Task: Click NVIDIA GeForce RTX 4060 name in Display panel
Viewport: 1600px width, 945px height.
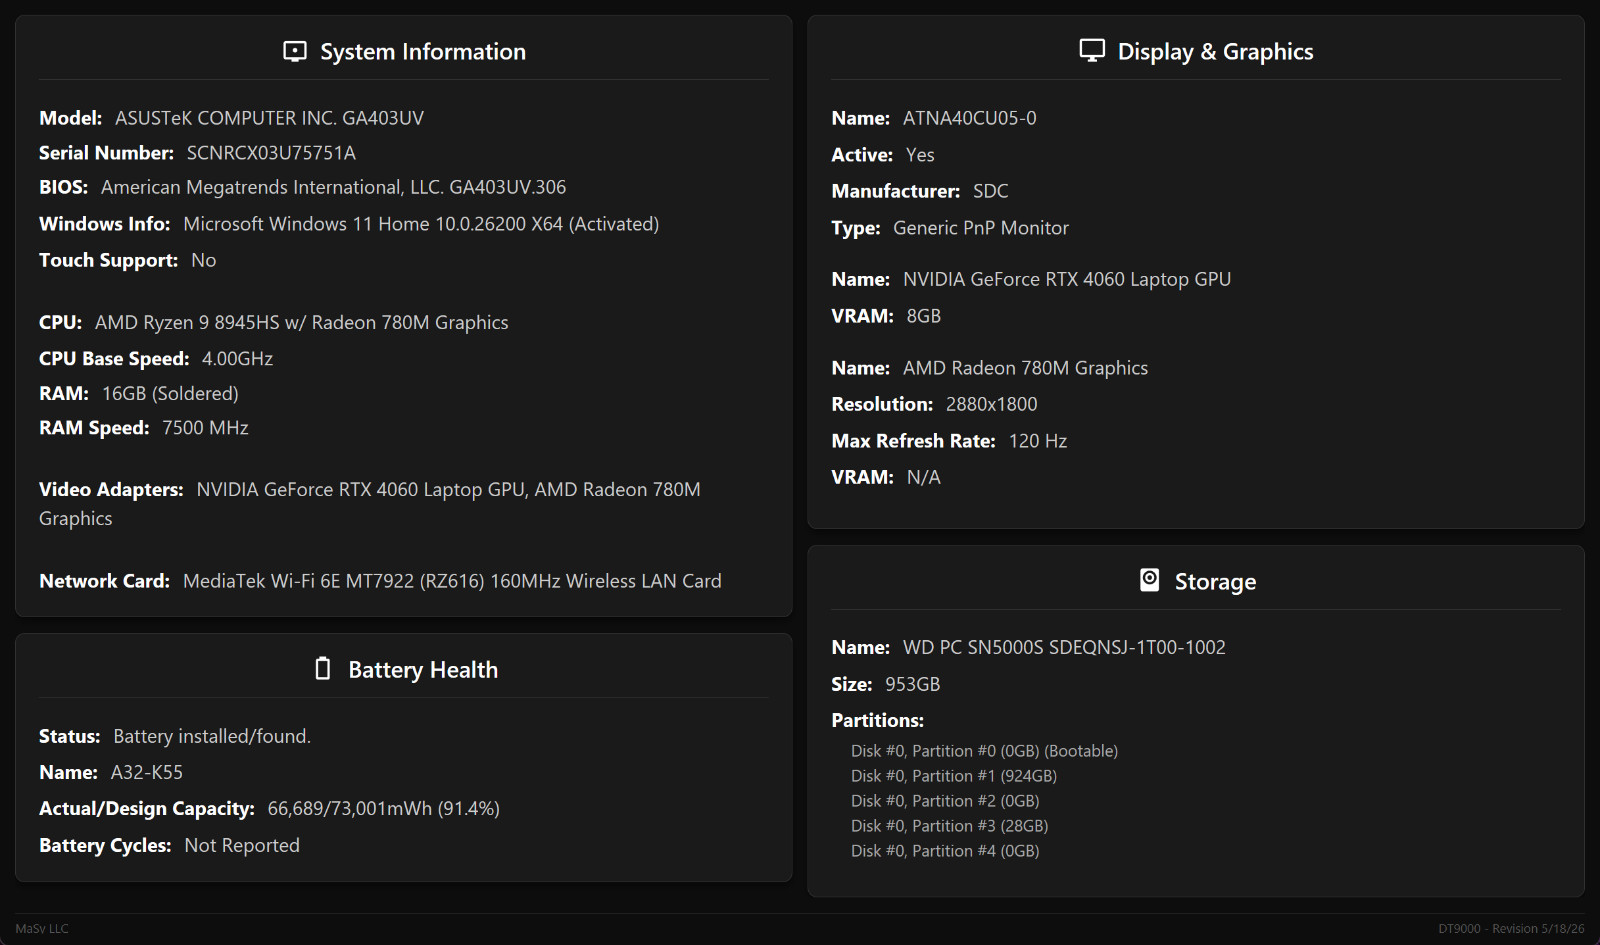Action: coord(1067,280)
